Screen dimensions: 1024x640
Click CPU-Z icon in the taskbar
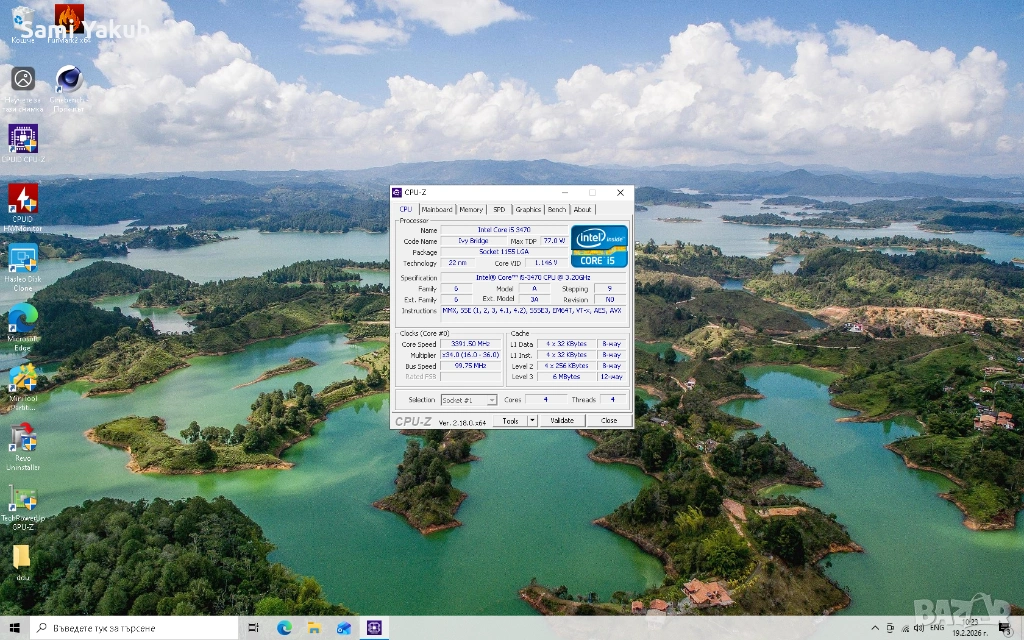(374, 628)
